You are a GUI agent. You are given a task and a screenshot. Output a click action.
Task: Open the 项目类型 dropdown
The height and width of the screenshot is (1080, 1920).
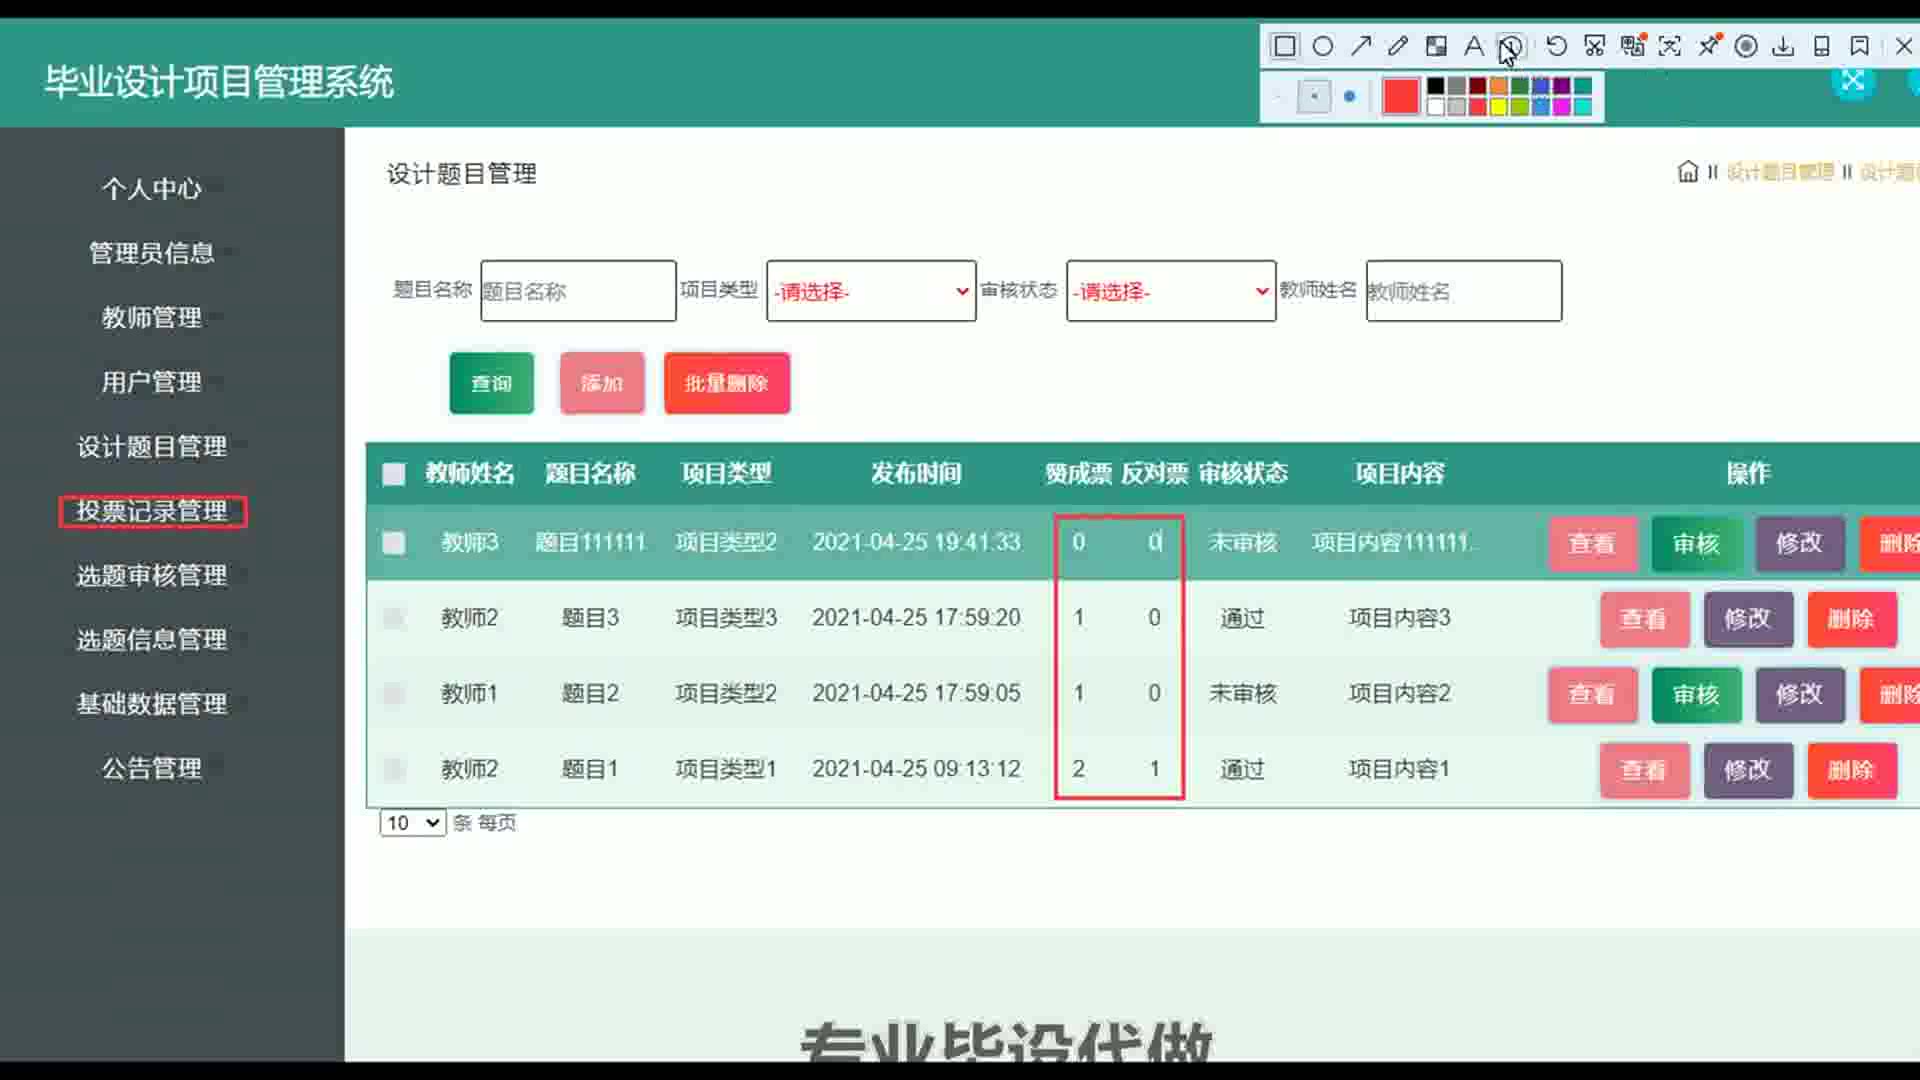871,291
